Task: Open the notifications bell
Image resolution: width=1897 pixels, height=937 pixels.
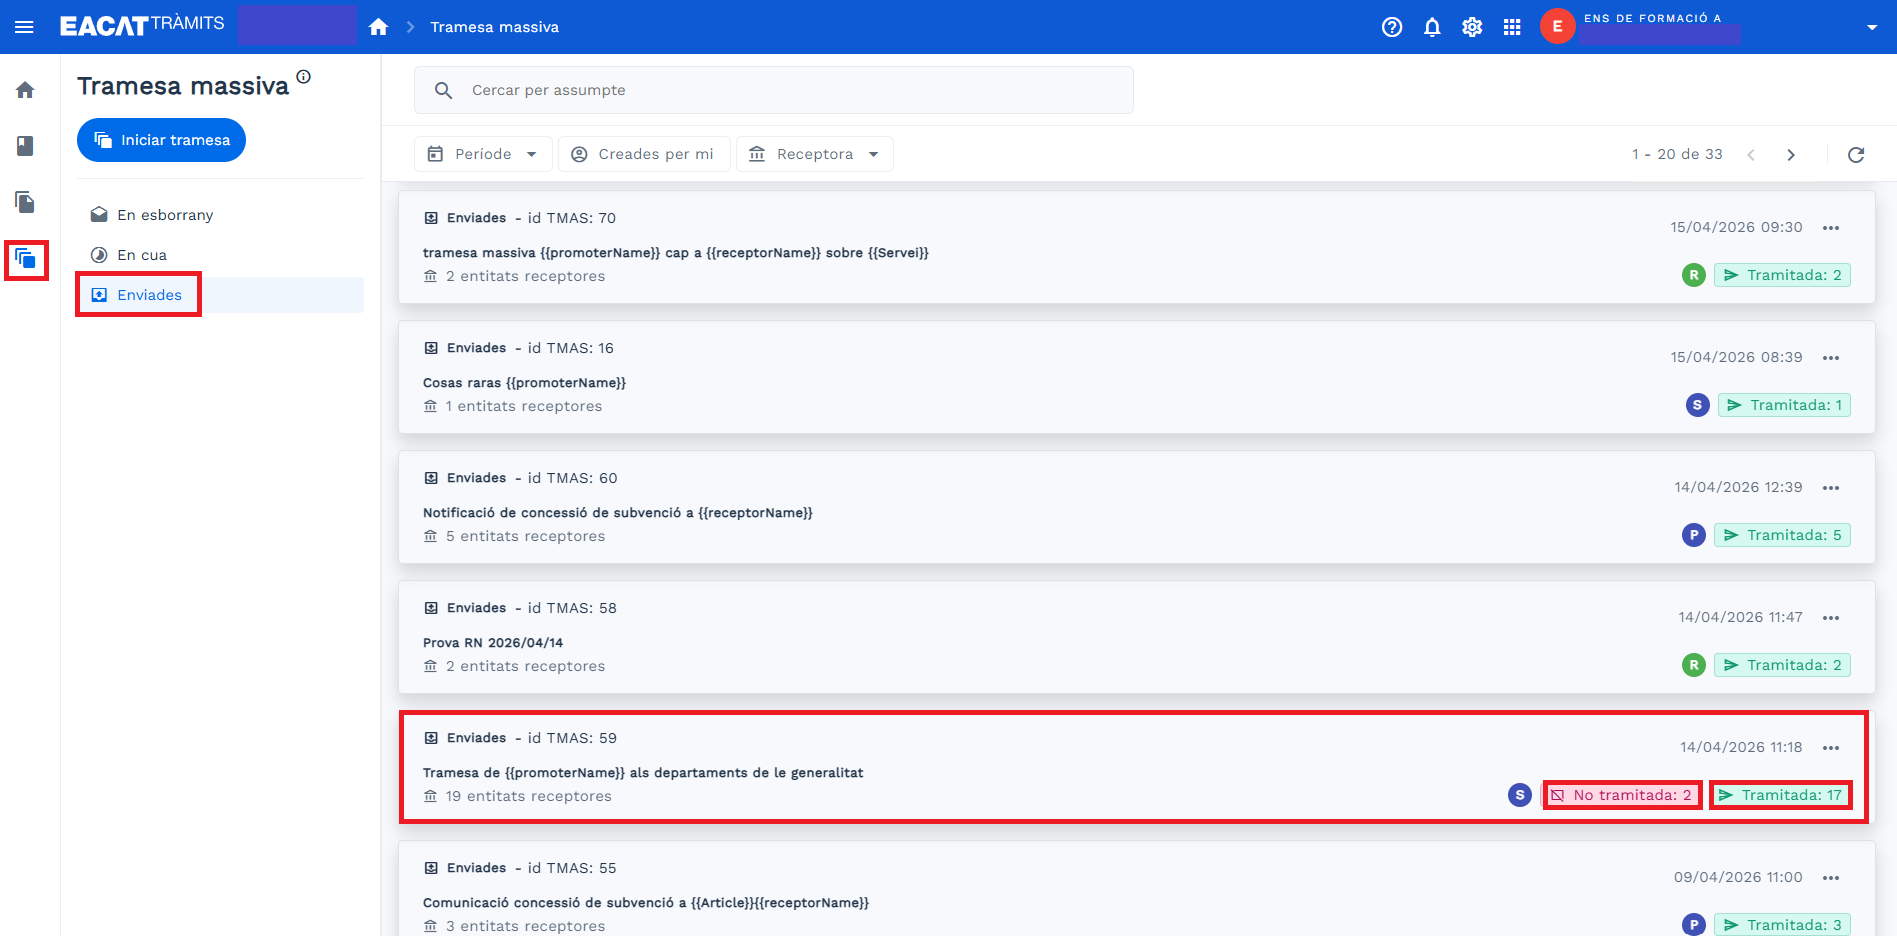Action: (1432, 27)
